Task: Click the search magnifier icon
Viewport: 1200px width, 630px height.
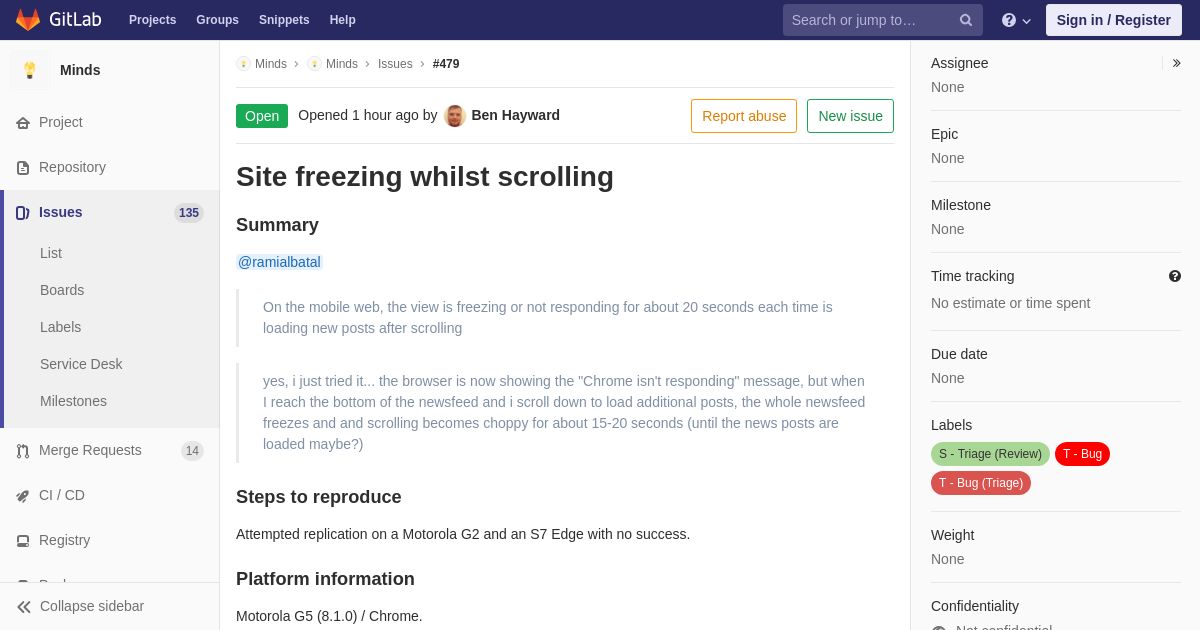Action: [966, 20]
